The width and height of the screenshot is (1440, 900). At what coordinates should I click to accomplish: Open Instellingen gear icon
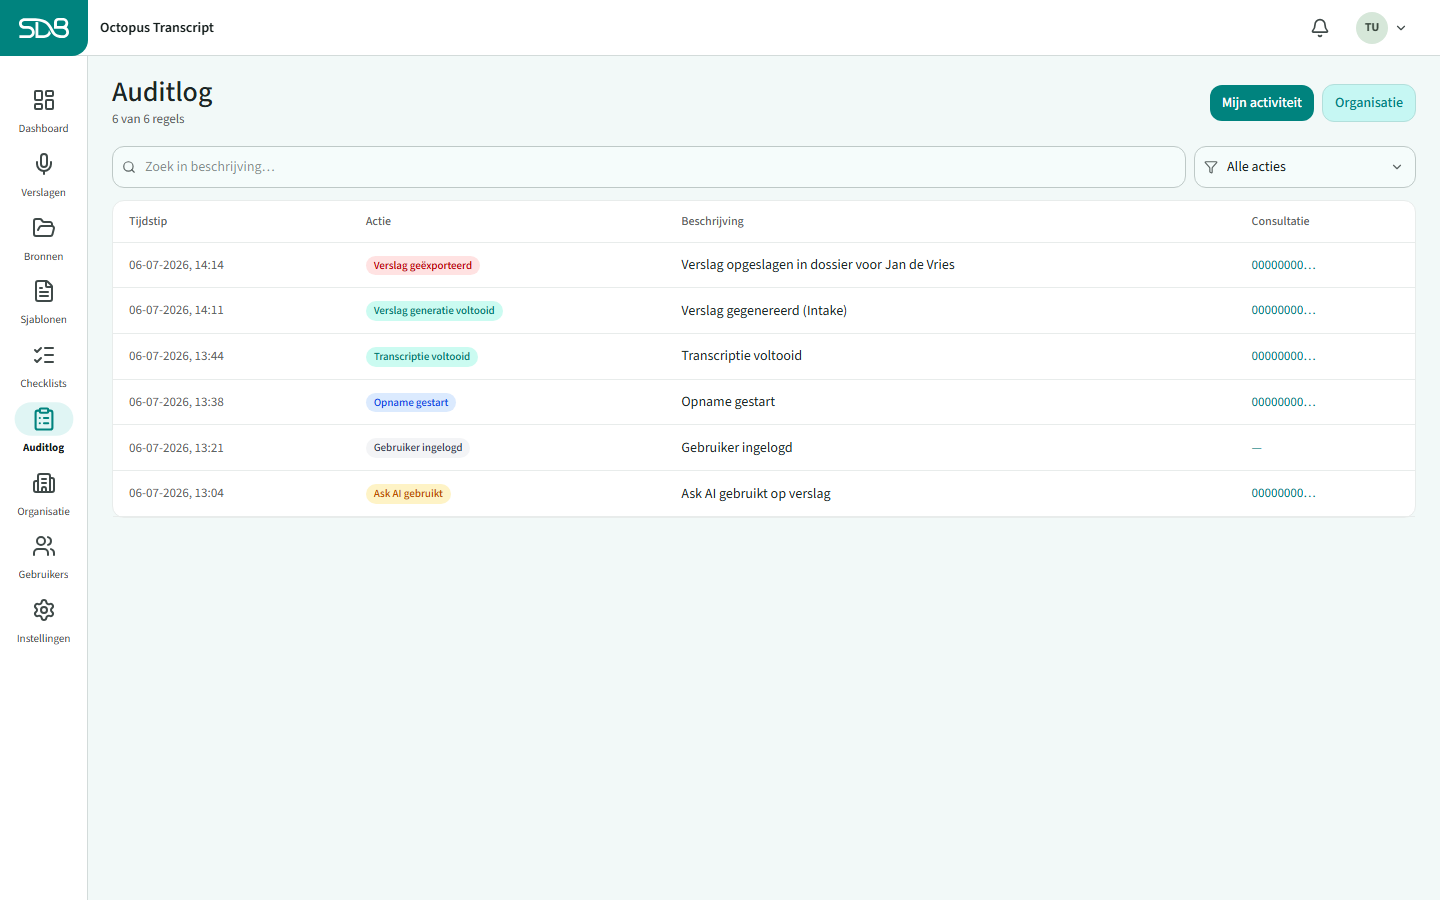coord(44,610)
